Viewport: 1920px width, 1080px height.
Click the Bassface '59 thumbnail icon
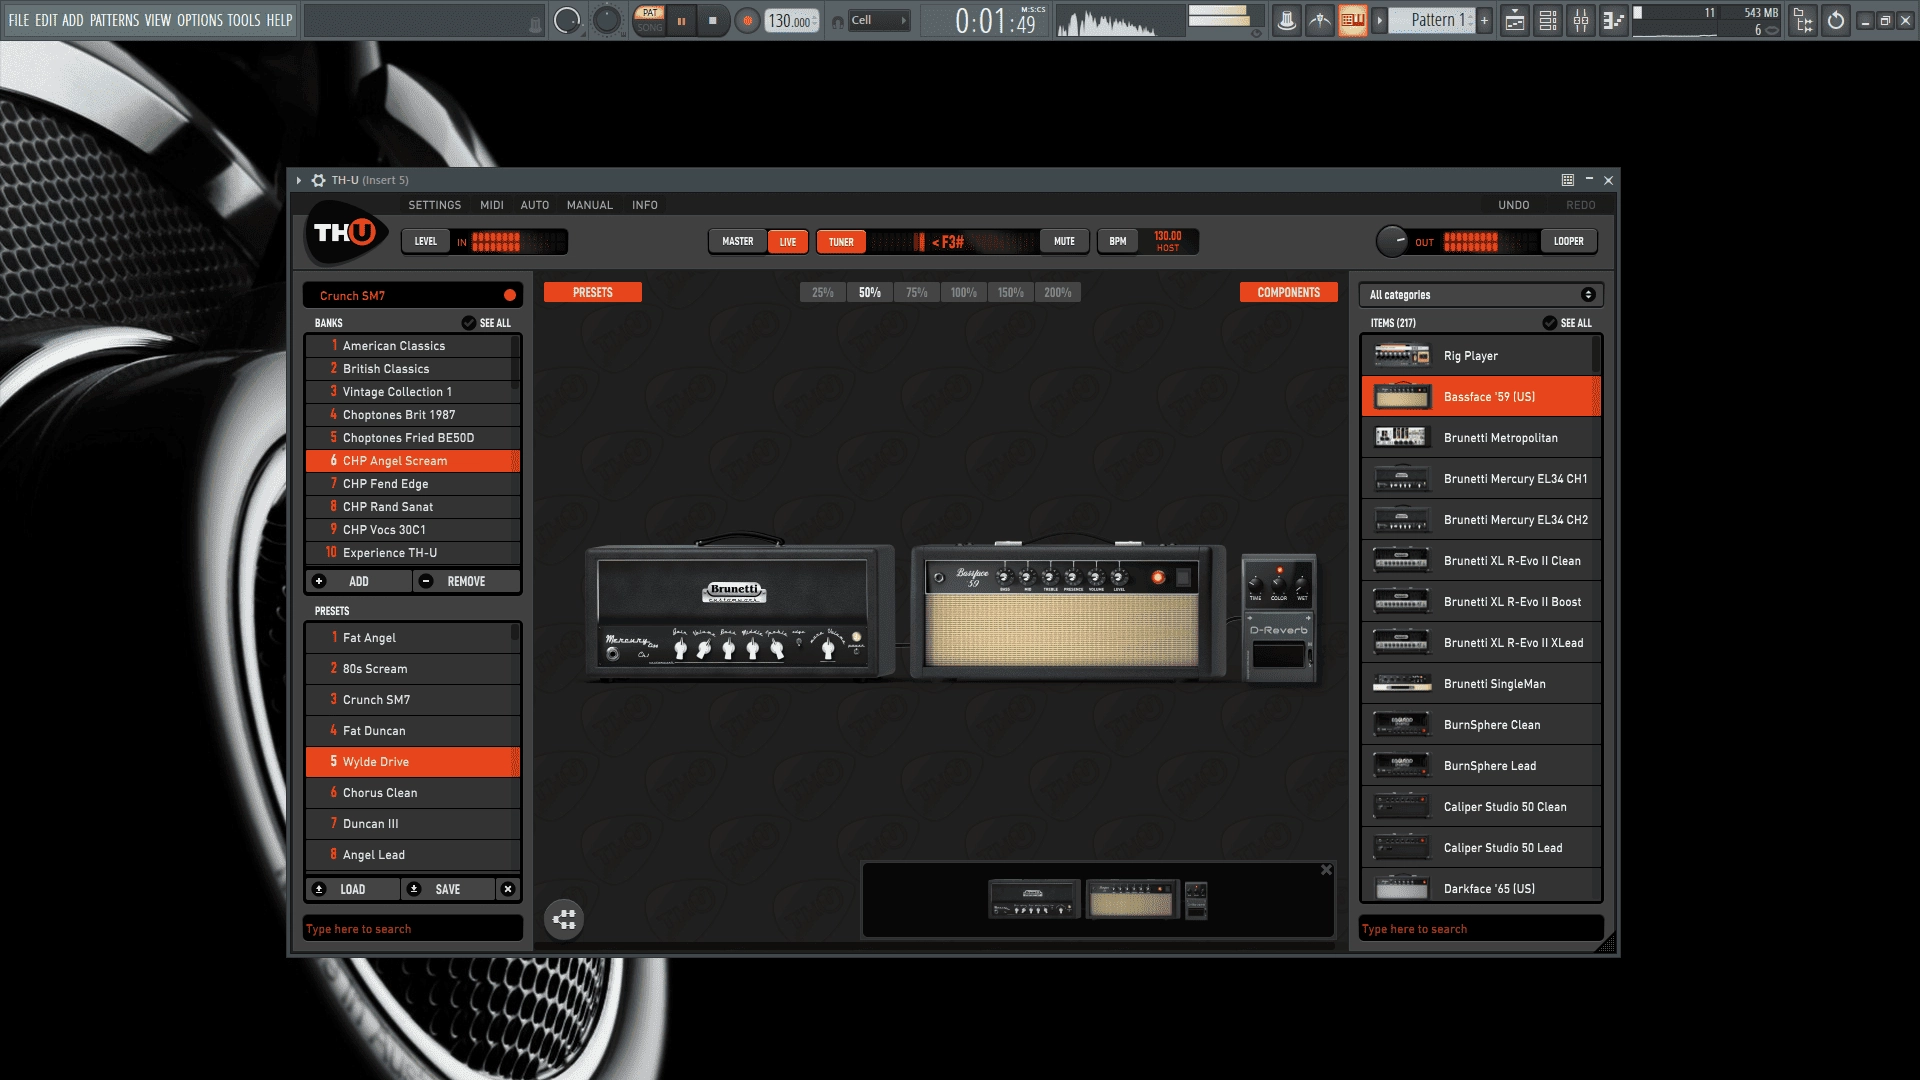click(1402, 397)
